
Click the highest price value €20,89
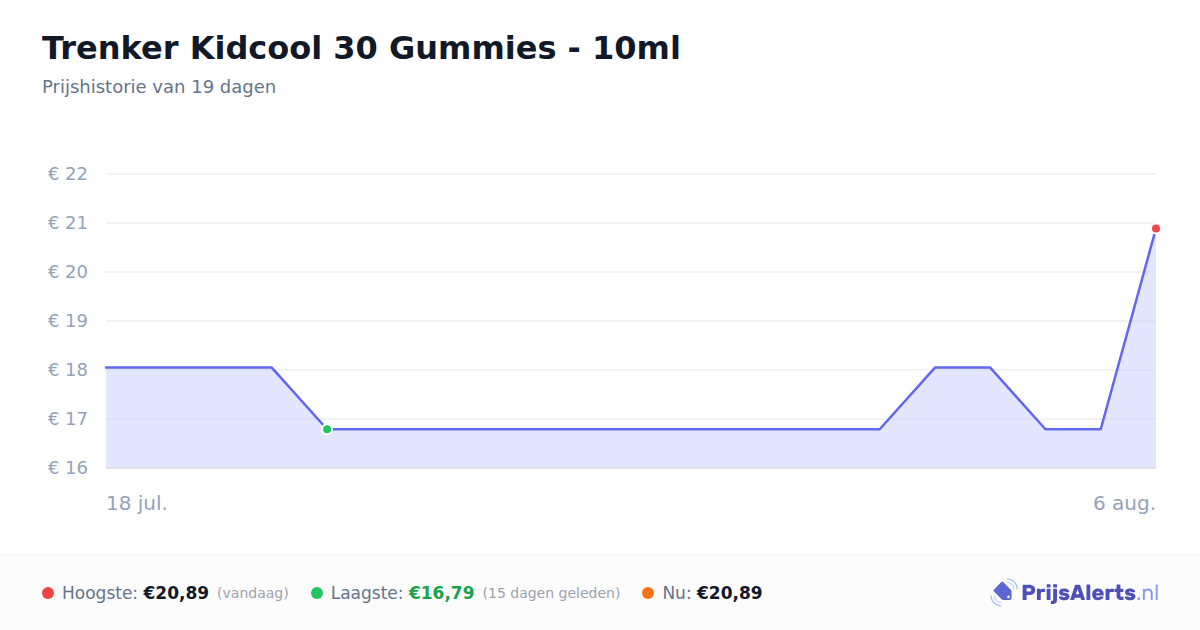[176, 593]
